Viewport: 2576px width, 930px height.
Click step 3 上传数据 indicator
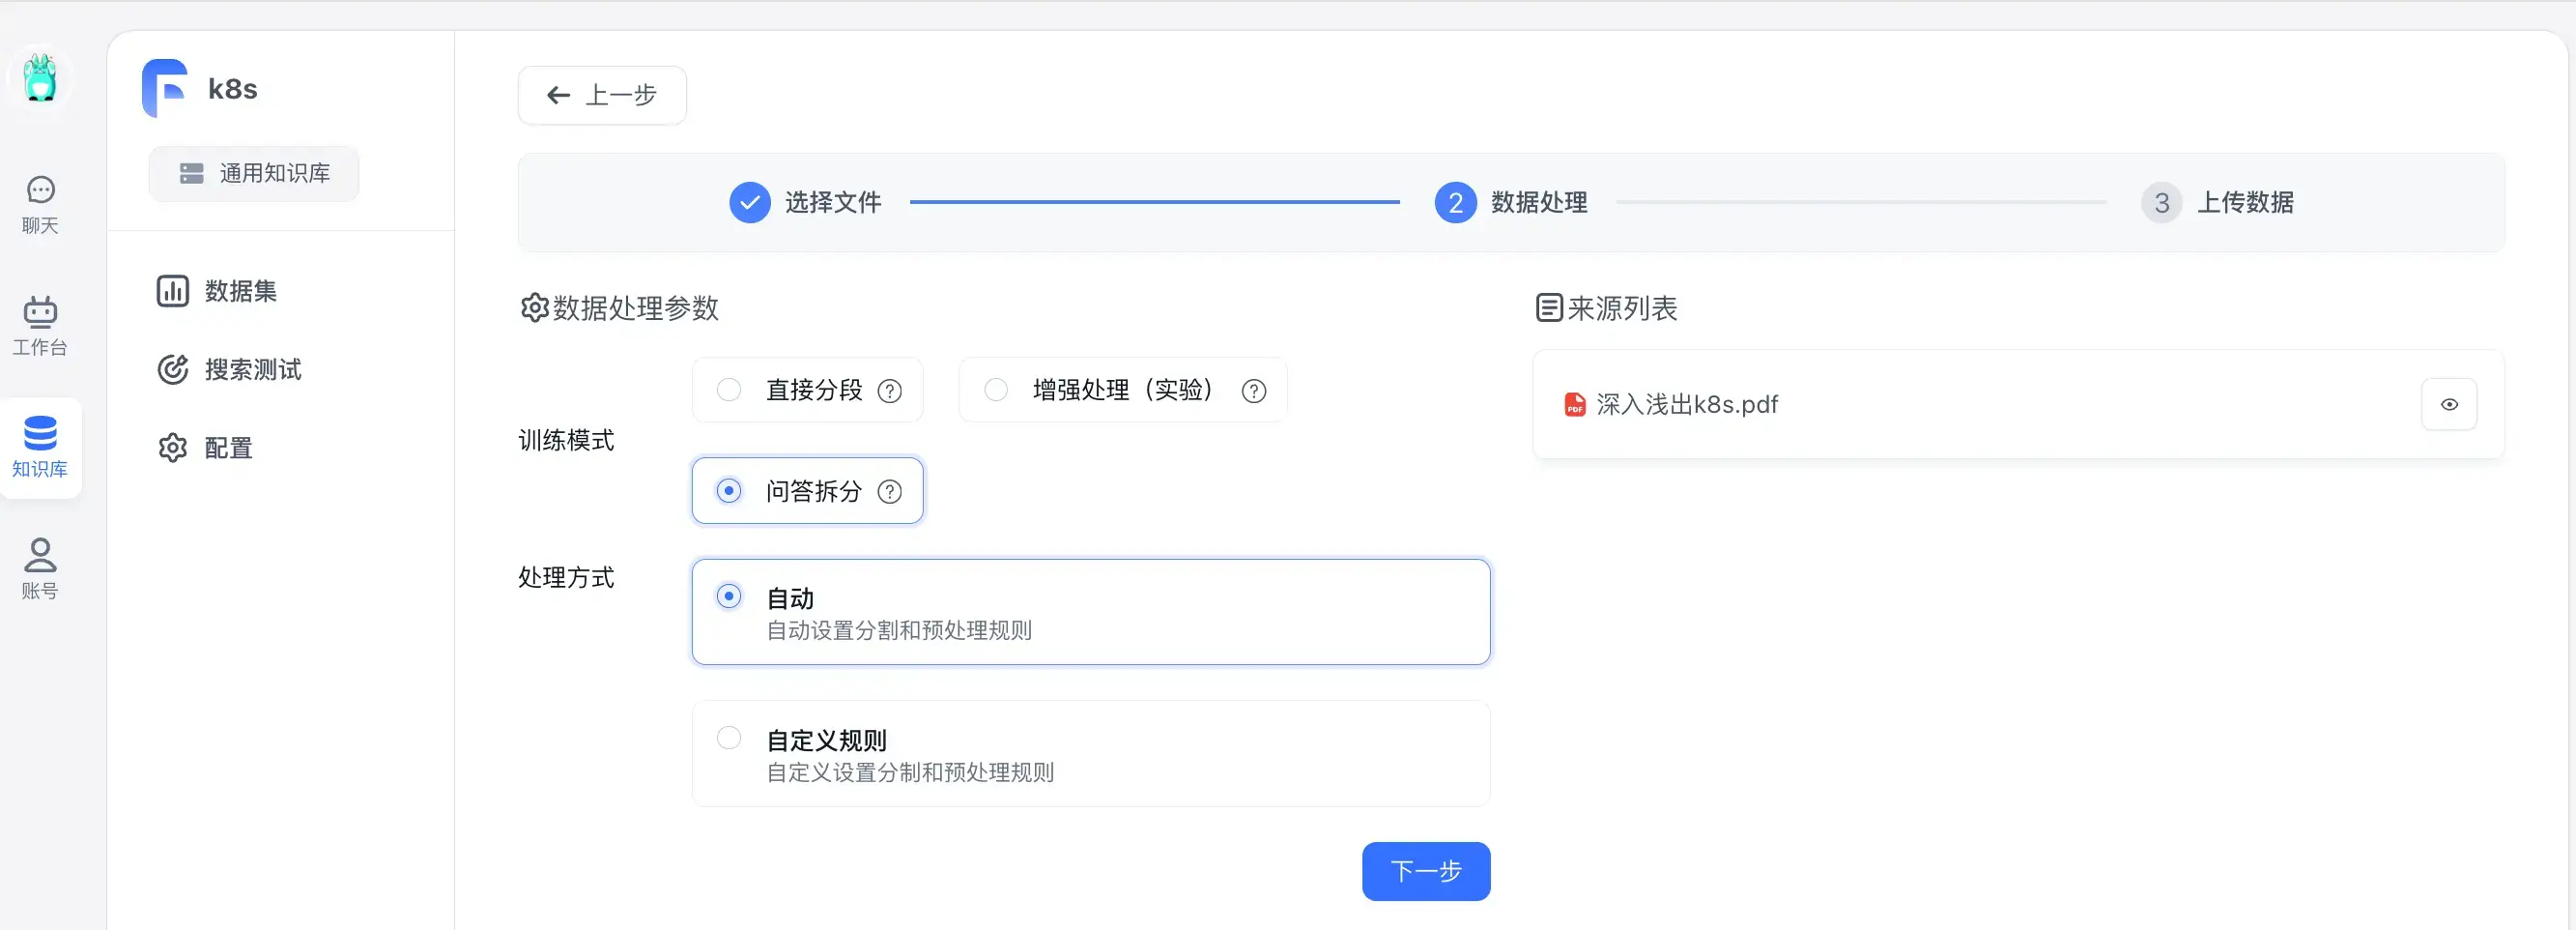pyautogui.click(x=2161, y=203)
